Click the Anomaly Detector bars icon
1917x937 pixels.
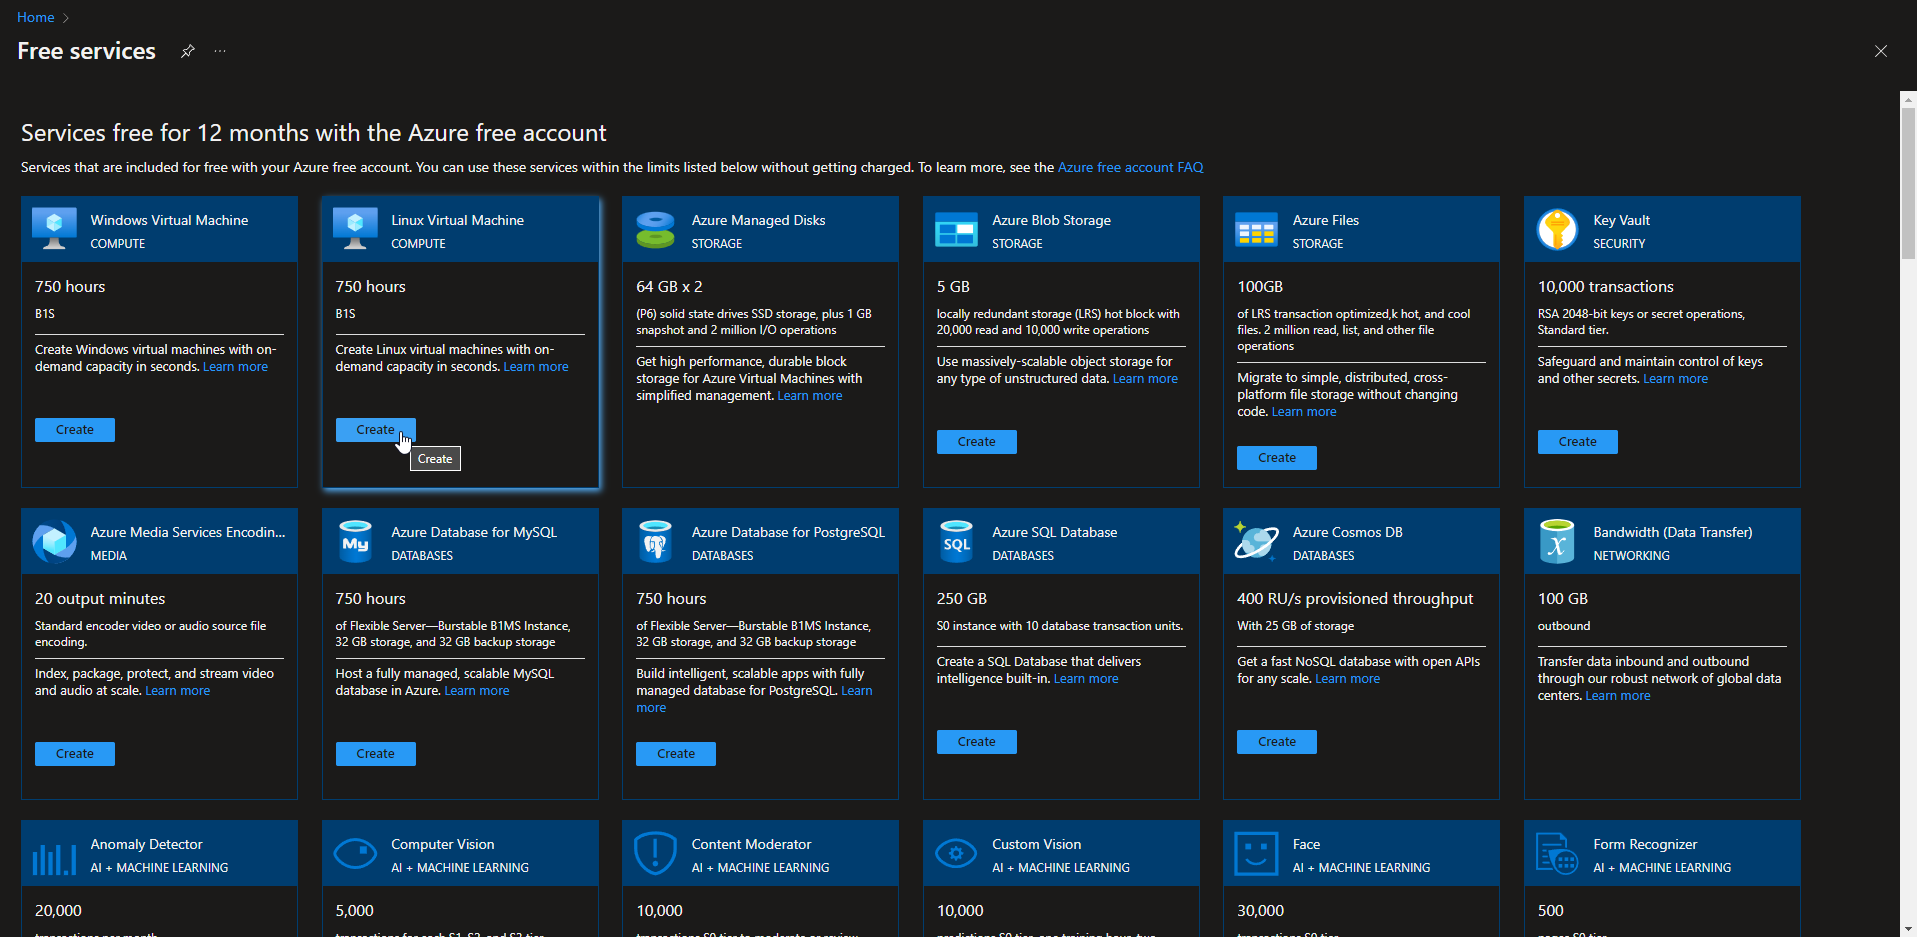click(x=53, y=853)
